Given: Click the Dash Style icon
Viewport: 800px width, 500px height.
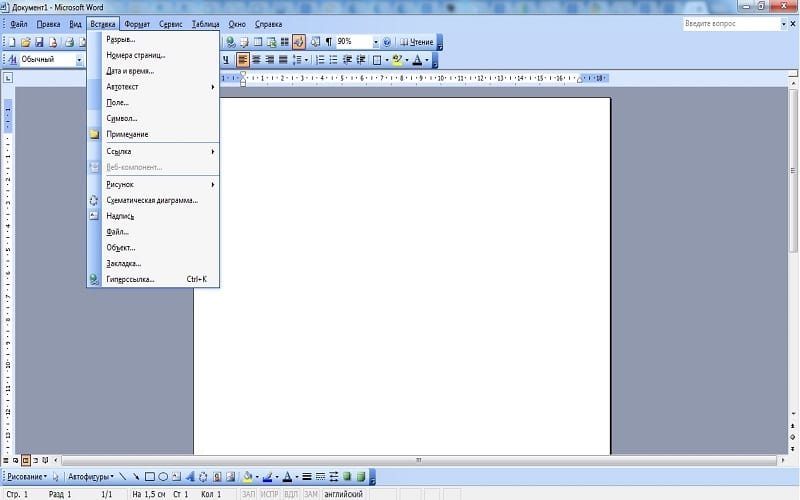Looking at the screenshot, I should pyautogui.click(x=320, y=477).
